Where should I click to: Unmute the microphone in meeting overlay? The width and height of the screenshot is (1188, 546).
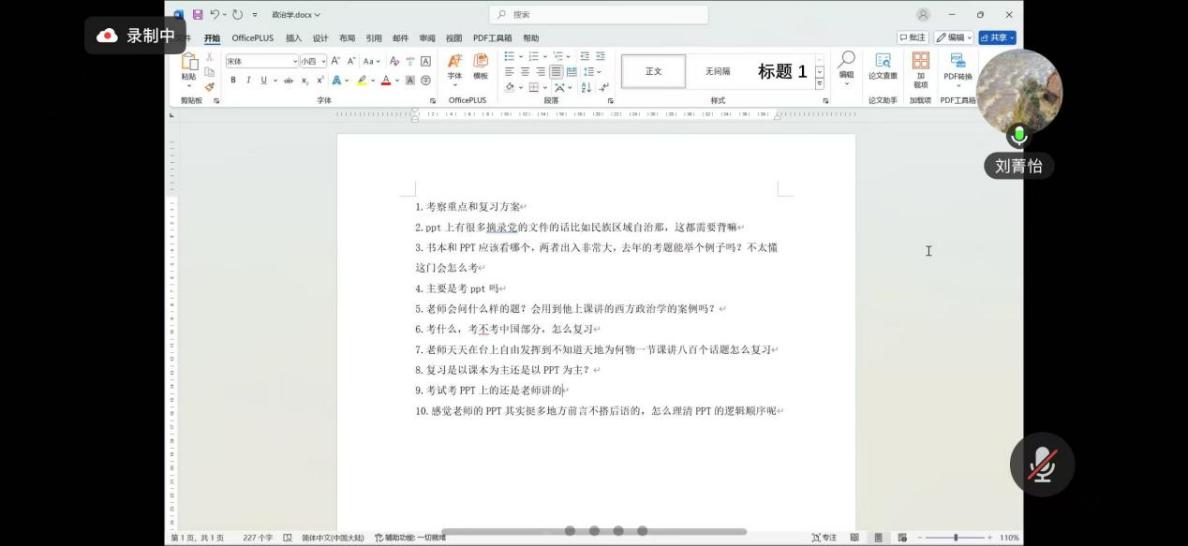[1042, 464]
